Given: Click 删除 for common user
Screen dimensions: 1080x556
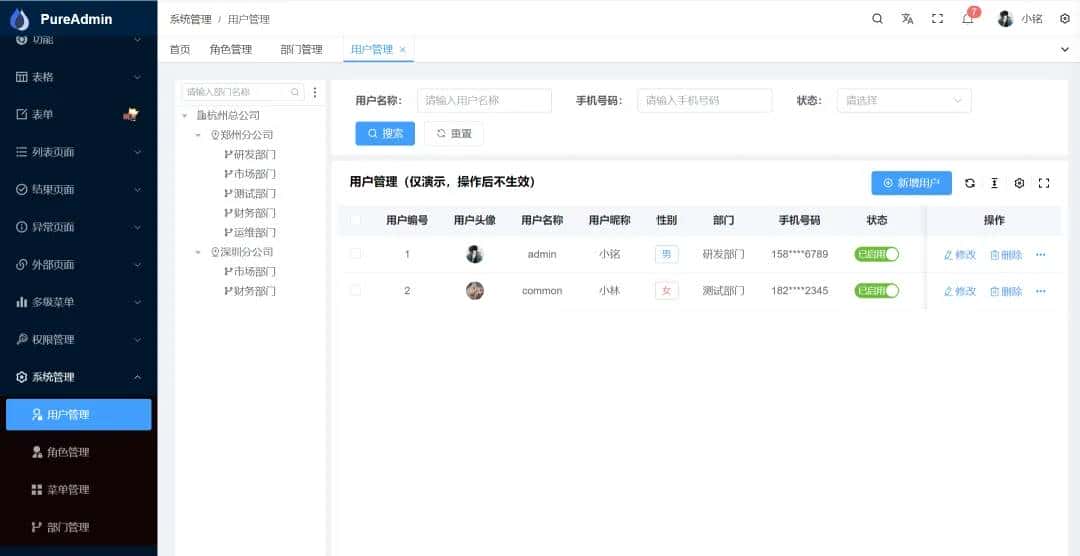Looking at the screenshot, I should click(1006, 291).
